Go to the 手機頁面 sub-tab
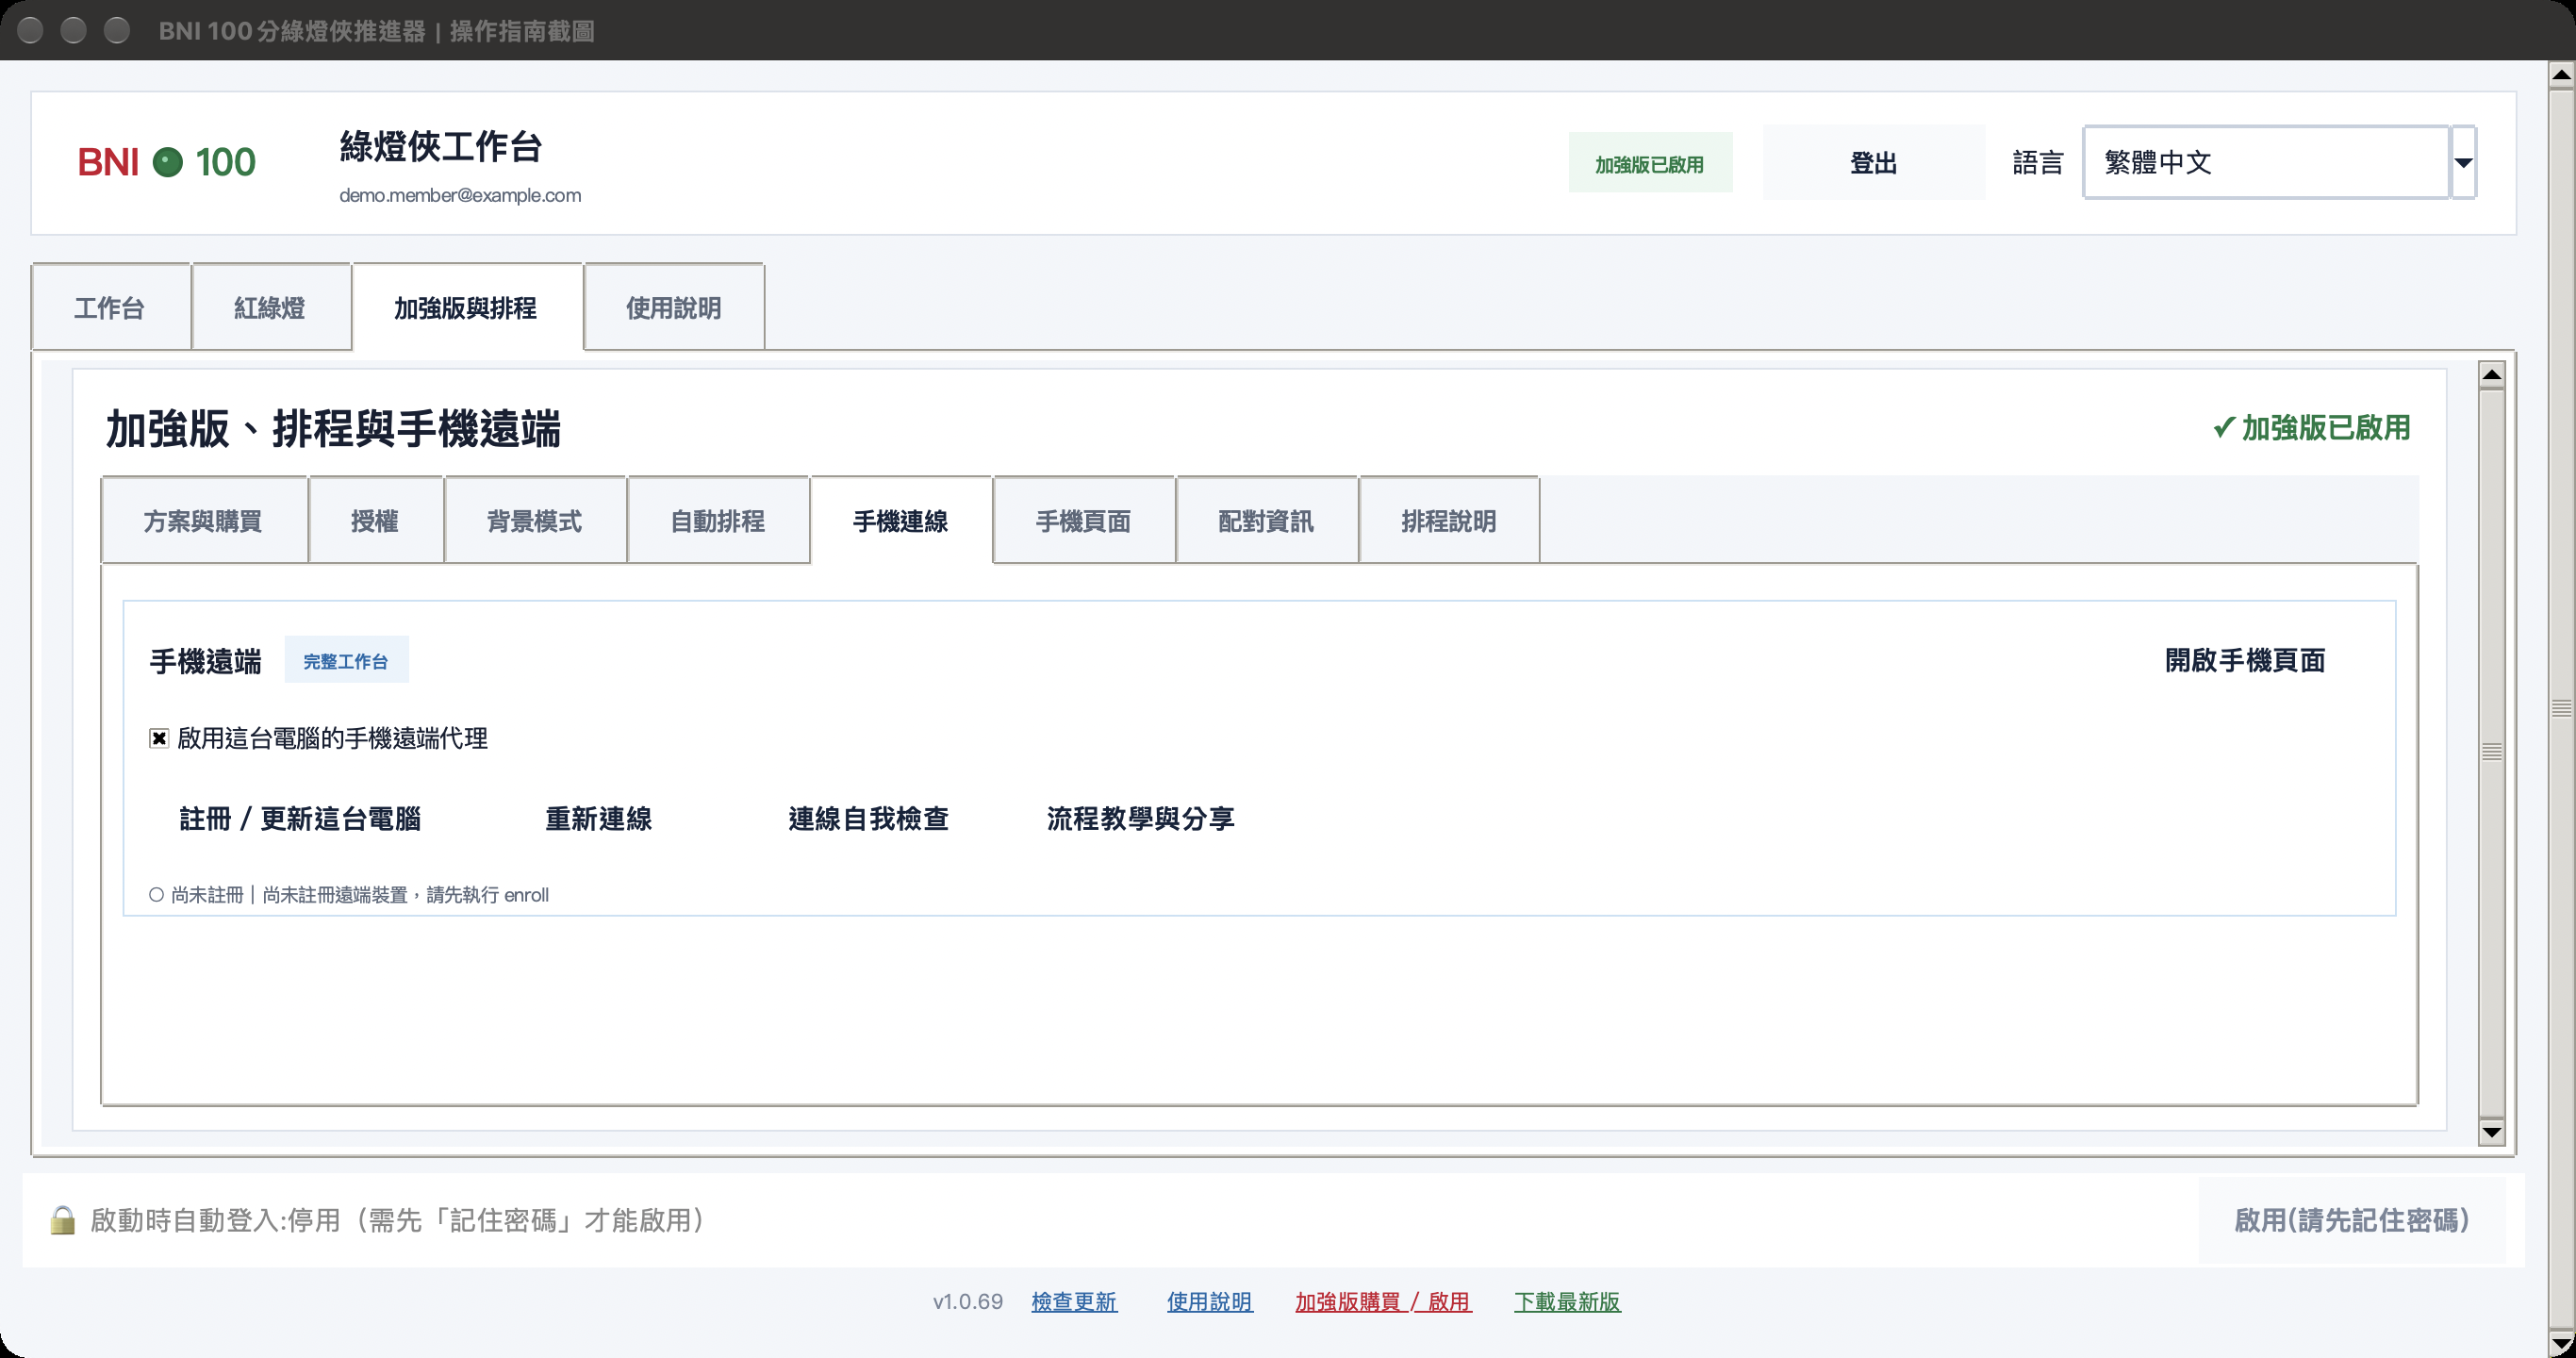Screen dimensions: 2576x1358 point(1083,521)
